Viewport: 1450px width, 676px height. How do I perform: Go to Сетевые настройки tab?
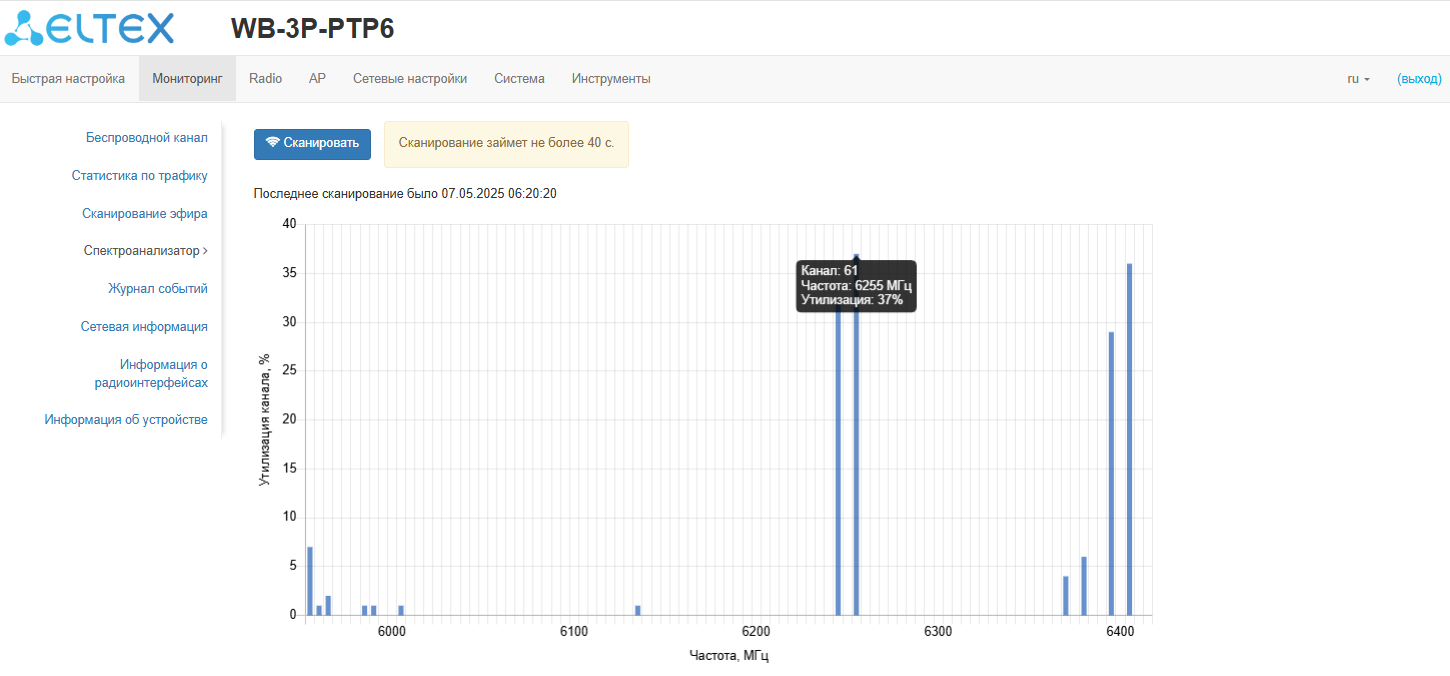[410, 79]
